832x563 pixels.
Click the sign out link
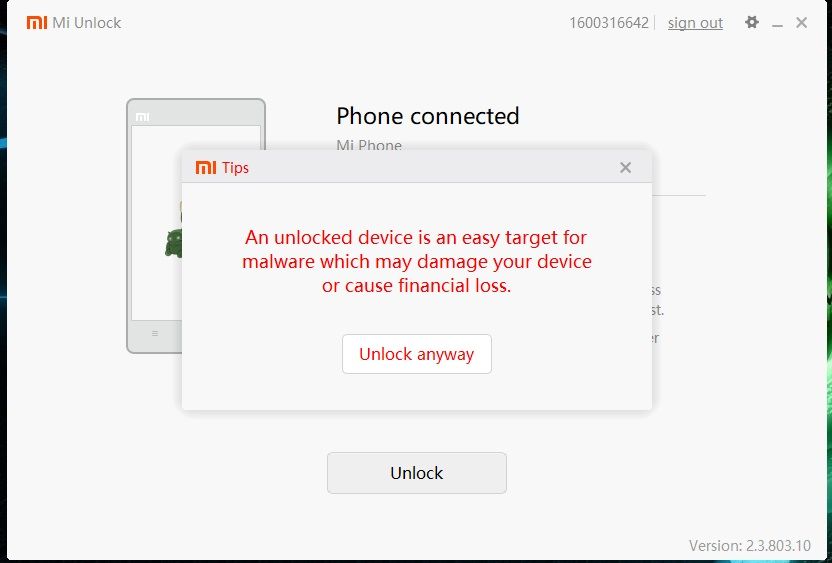coord(695,23)
